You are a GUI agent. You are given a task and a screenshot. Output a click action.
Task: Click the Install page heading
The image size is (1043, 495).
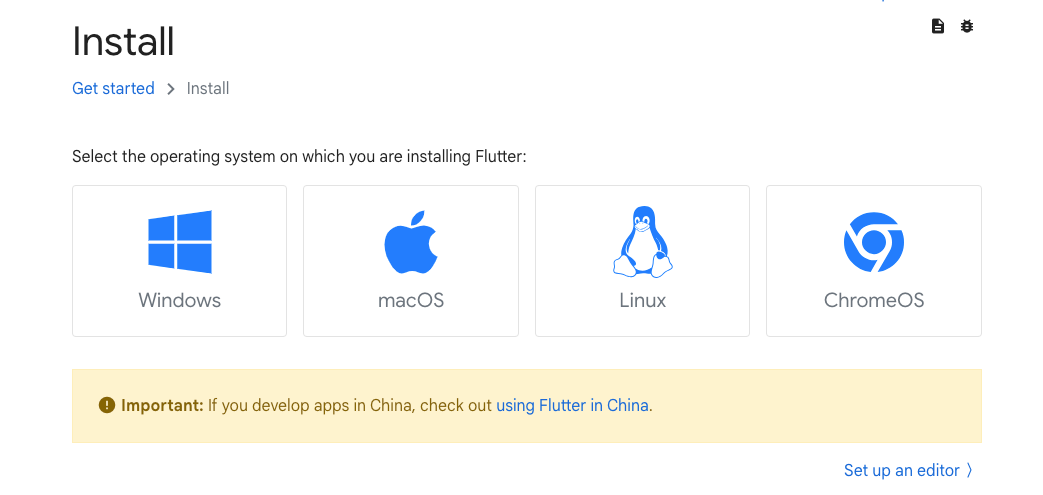123,41
